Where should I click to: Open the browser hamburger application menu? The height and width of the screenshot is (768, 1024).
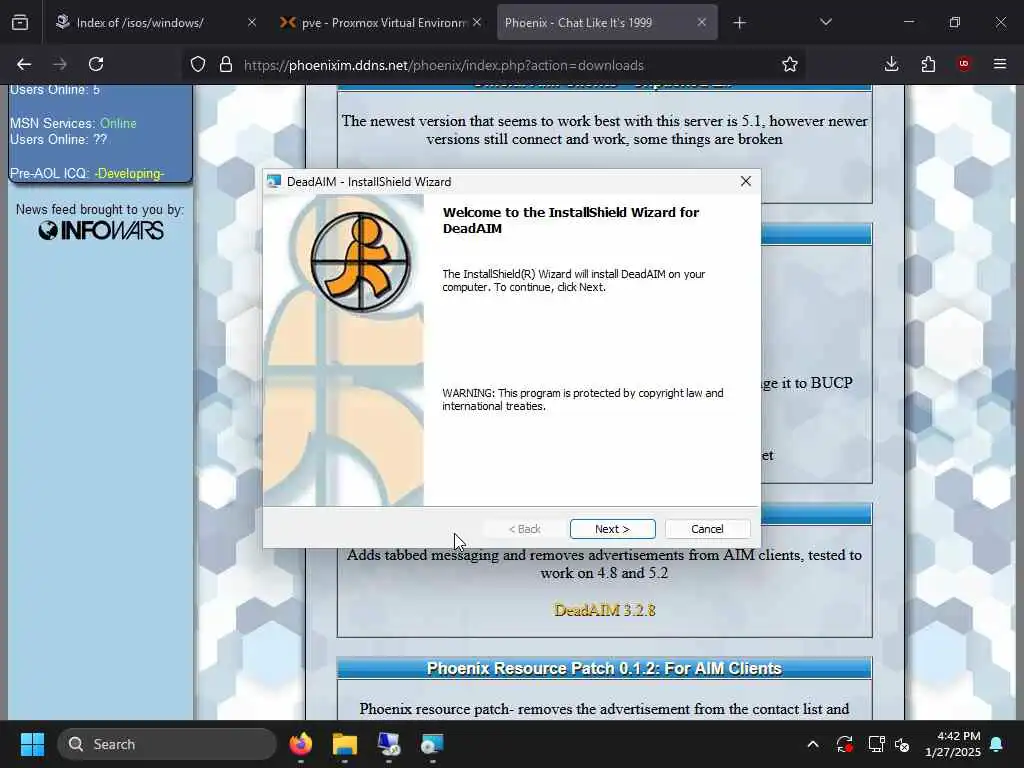[x=1000, y=64]
